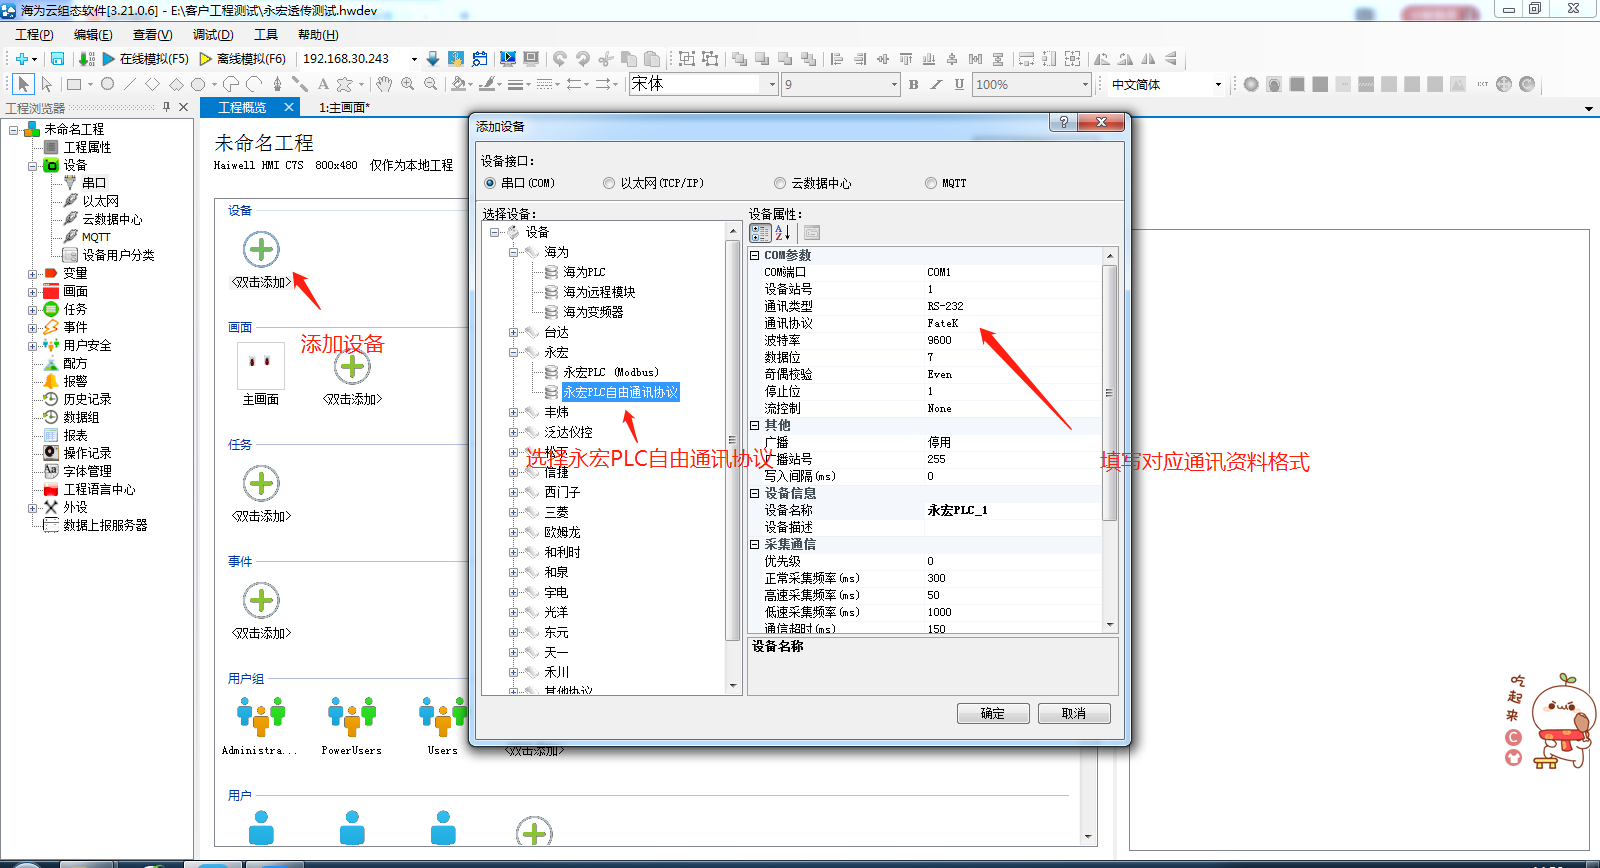The width and height of the screenshot is (1600, 868).
Task: Select the straight line drawing tool
Action: [130, 84]
